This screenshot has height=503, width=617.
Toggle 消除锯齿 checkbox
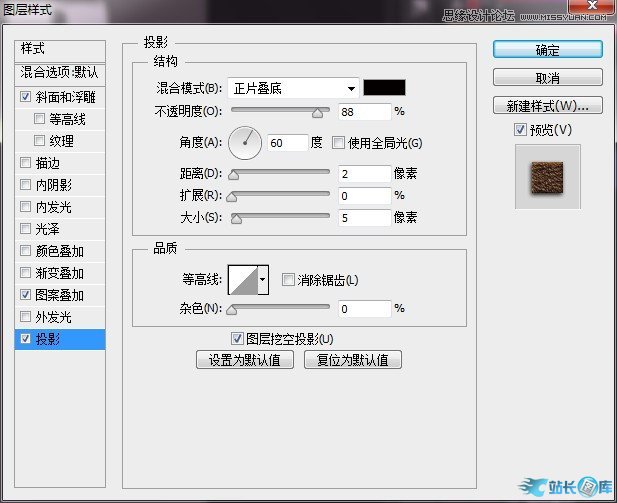click(x=288, y=280)
